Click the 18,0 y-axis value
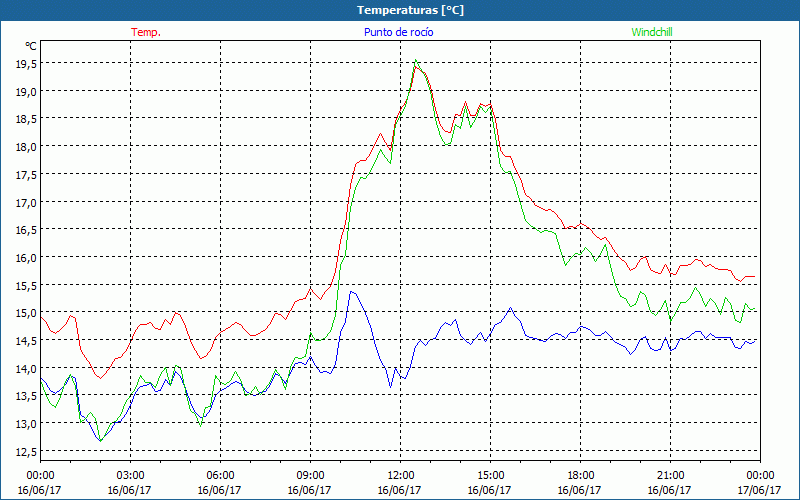 (27, 147)
